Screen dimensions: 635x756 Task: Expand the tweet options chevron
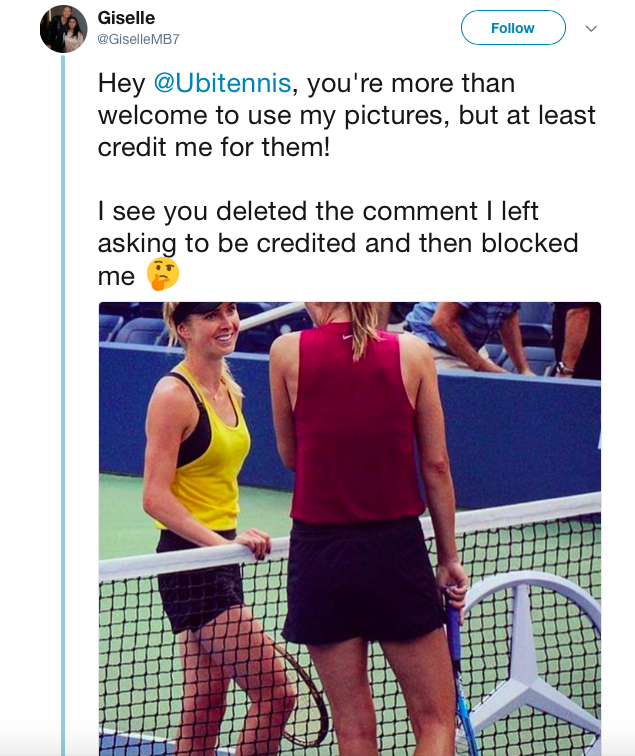(x=591, y=28)
